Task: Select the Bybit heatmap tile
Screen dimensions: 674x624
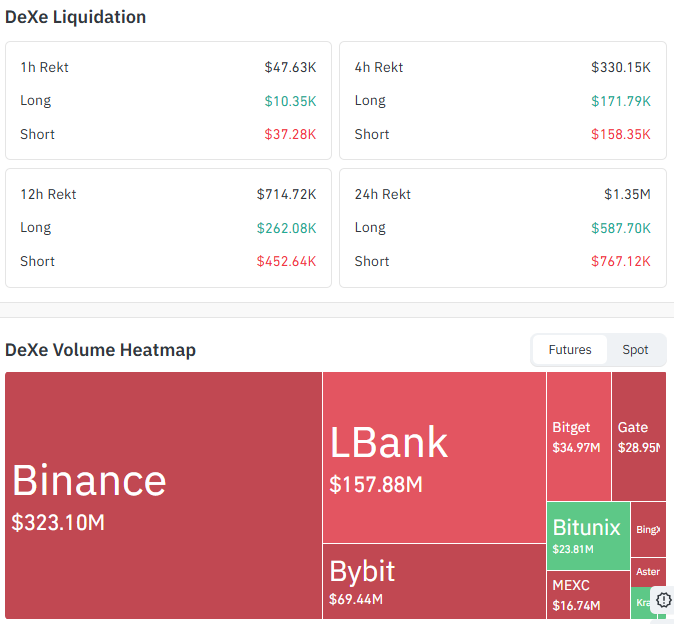Action: click(434, 581)
